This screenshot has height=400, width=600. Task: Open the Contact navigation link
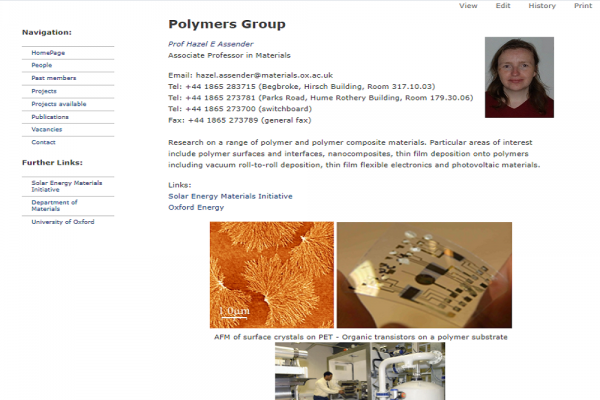point(43,142)
